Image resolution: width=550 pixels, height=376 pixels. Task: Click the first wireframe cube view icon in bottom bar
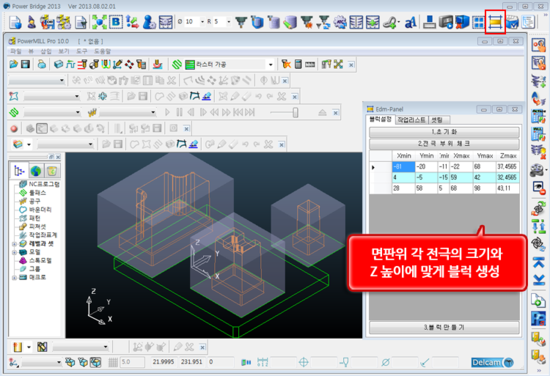(70, 362)
